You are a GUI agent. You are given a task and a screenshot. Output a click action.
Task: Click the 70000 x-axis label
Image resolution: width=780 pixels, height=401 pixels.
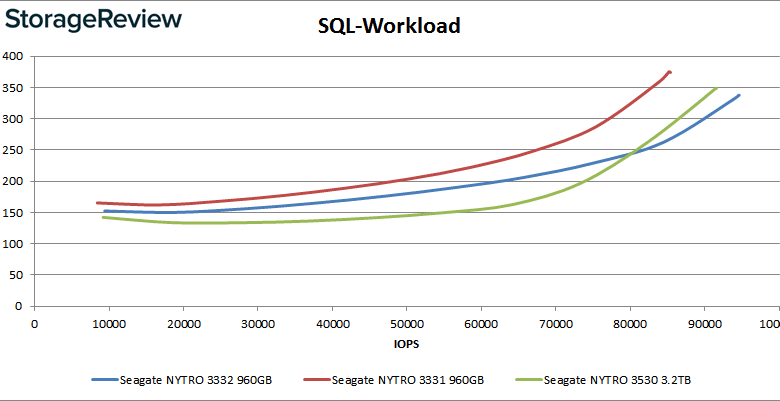(x=555, y=324)
